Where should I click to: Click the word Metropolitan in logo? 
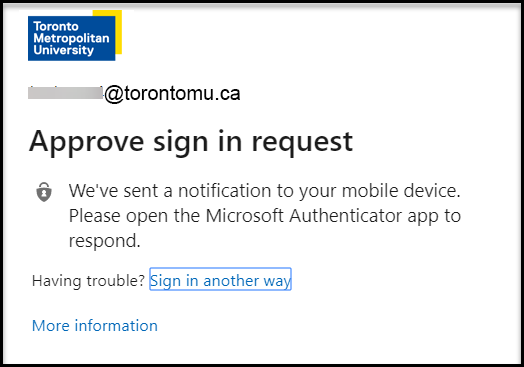coord(71,38)
